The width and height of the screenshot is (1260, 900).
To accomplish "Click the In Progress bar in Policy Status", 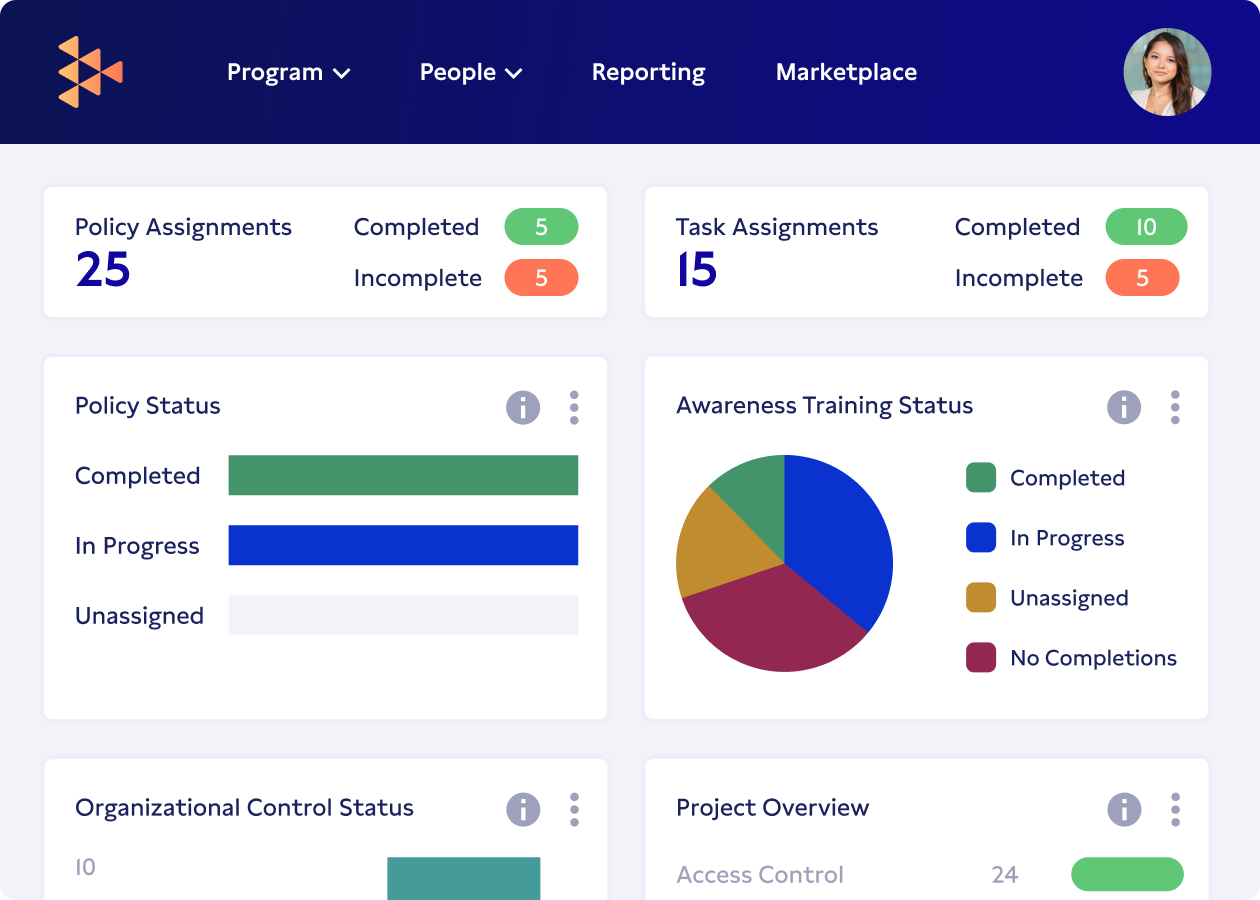I will (x=403, y=545).
